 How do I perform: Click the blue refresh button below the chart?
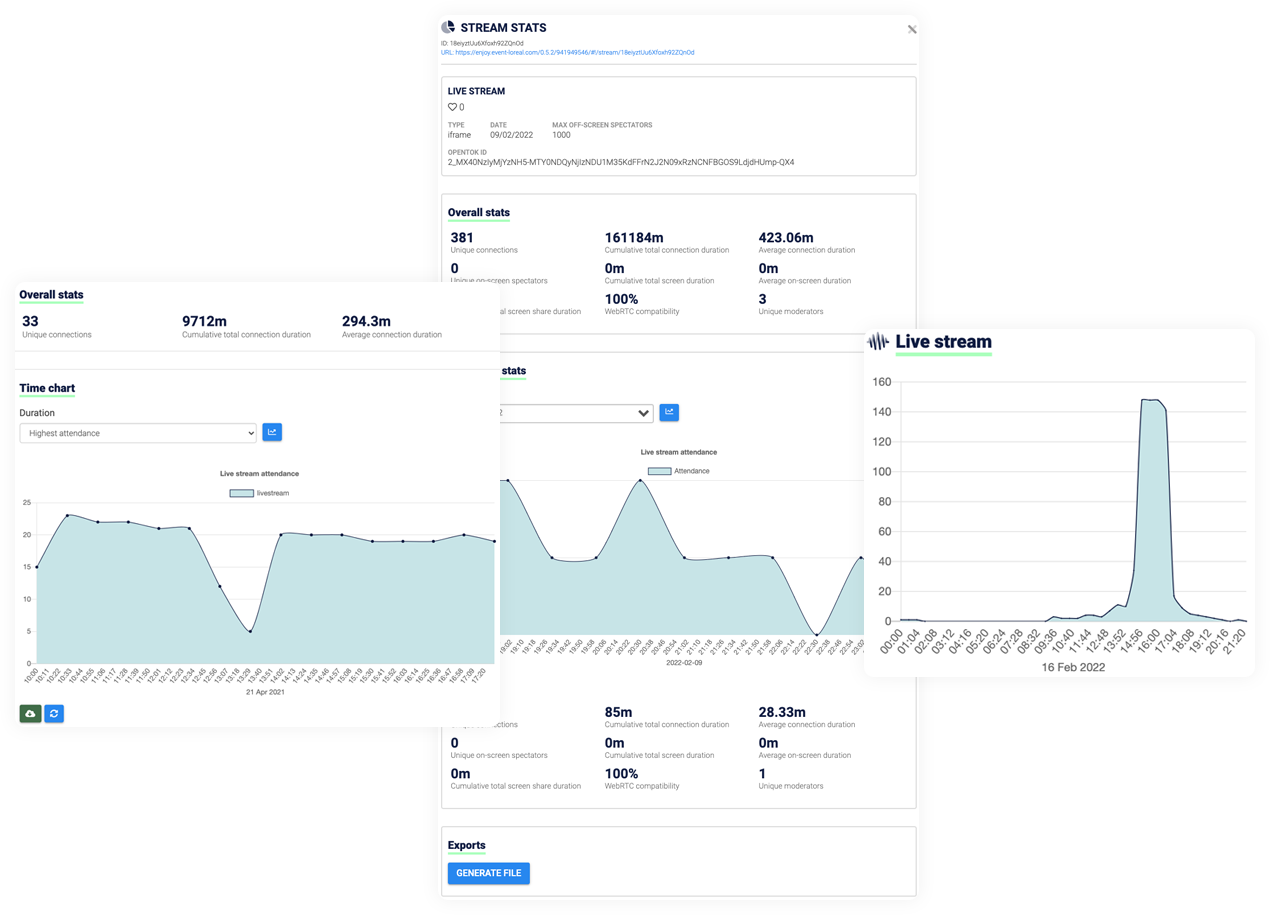pyautogui.click(x=54, y=714)
